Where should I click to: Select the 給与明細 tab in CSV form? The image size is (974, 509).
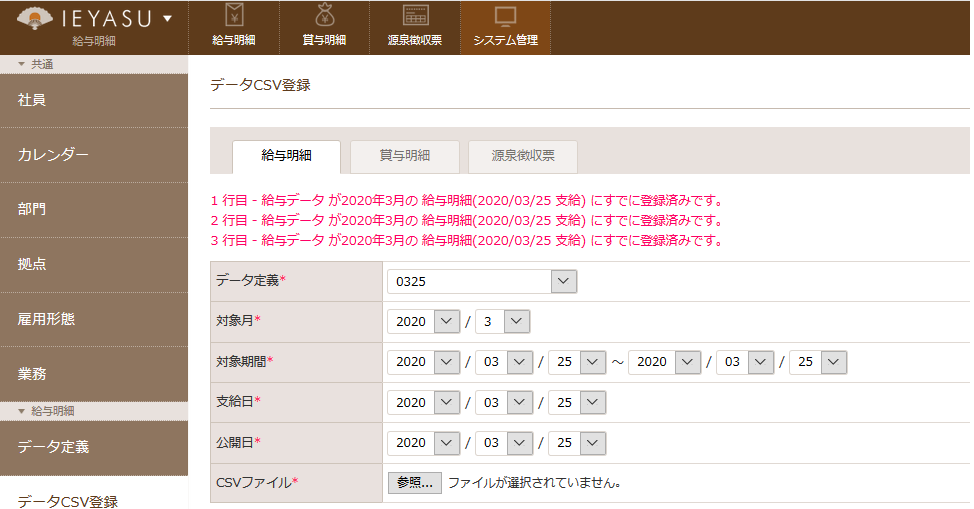(x=286, y=156)
